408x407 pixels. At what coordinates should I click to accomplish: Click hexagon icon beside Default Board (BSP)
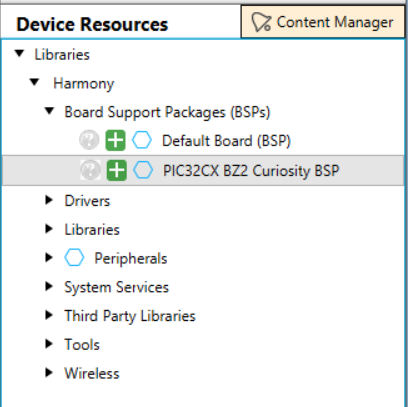[142, 140]
